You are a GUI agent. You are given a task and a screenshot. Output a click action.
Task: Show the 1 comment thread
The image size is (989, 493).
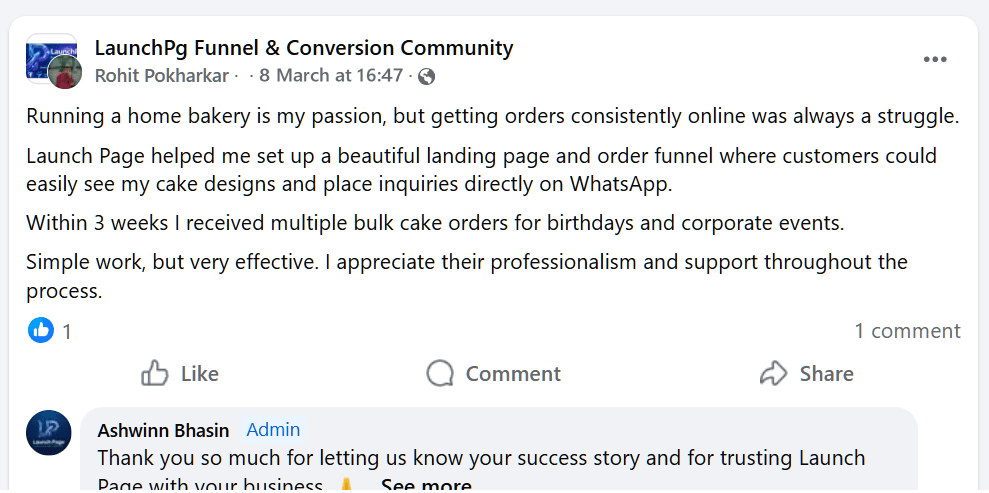point(907,331)
